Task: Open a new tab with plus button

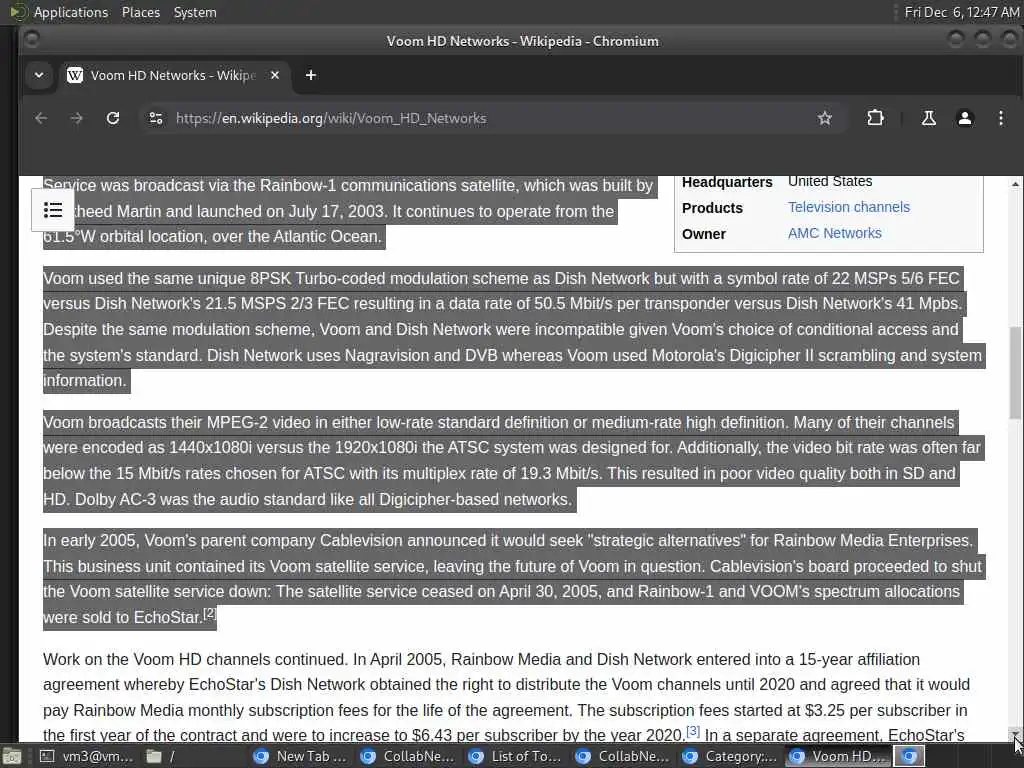Action: 311,75
